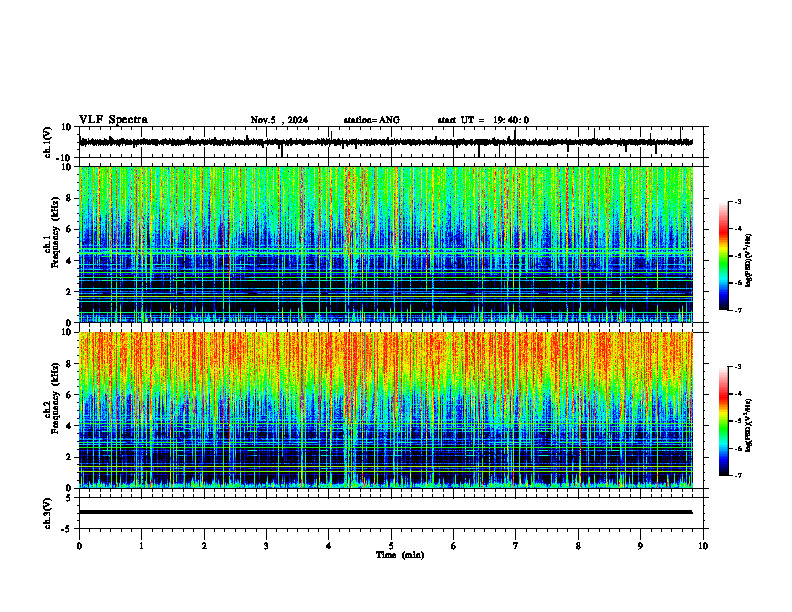
Task: Click the "ch.3(V)" axis label
Action: 47,513
